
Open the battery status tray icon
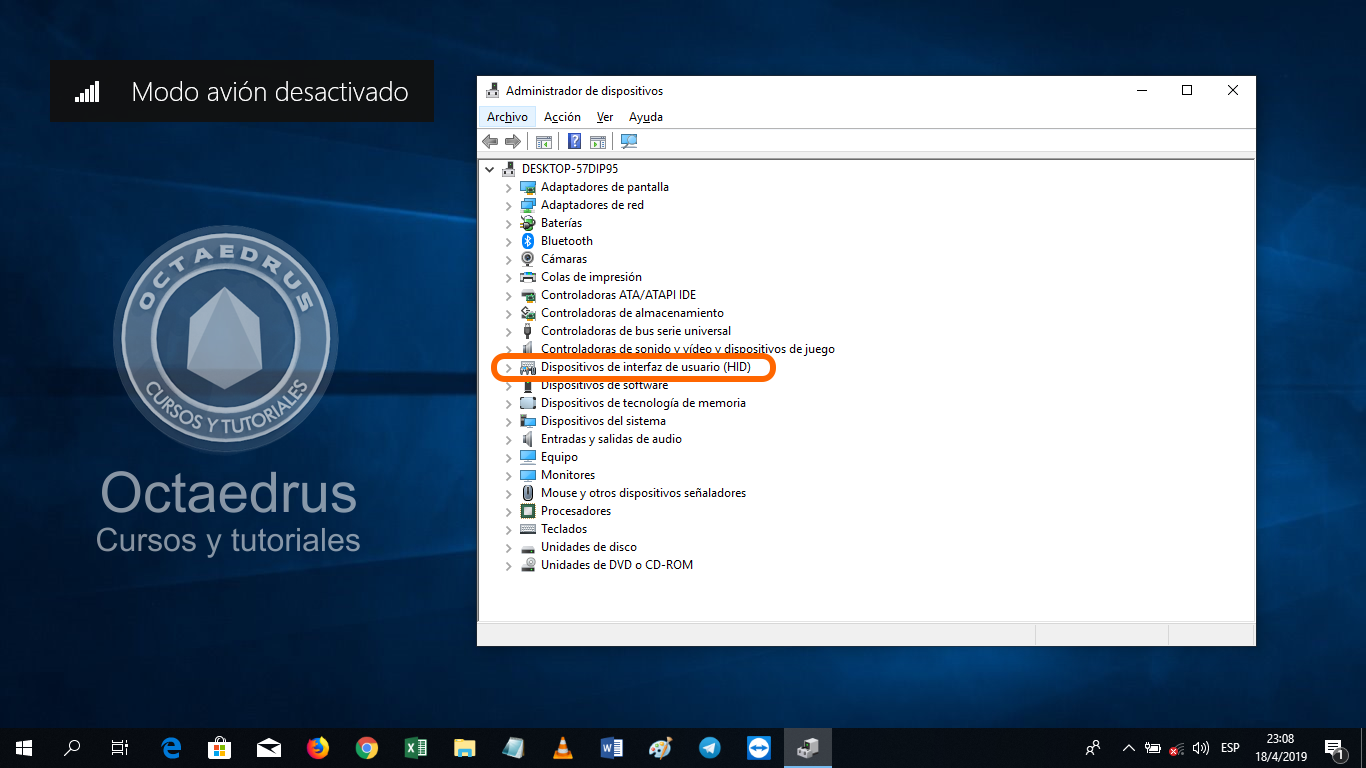(1153, 748)
